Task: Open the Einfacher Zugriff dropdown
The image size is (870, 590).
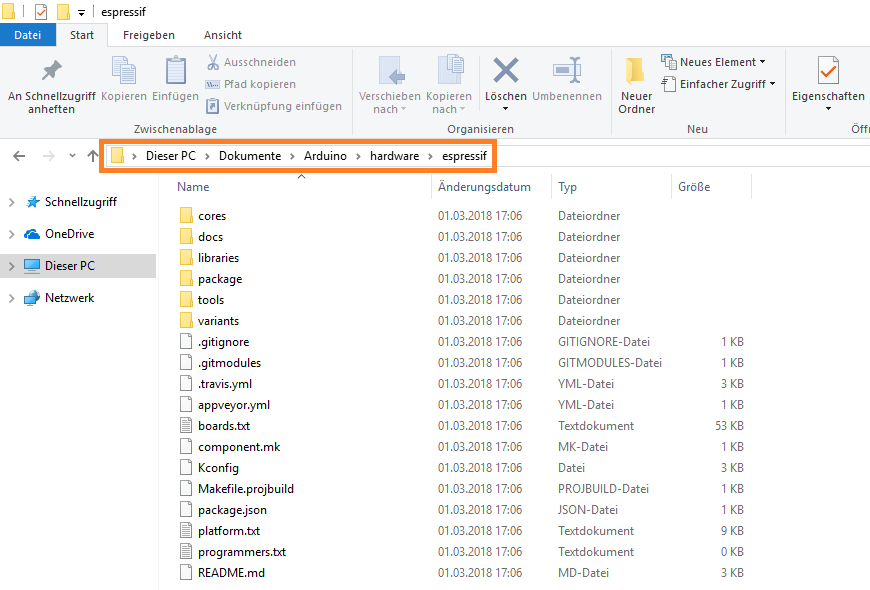Action: click(x=772, y=84)
